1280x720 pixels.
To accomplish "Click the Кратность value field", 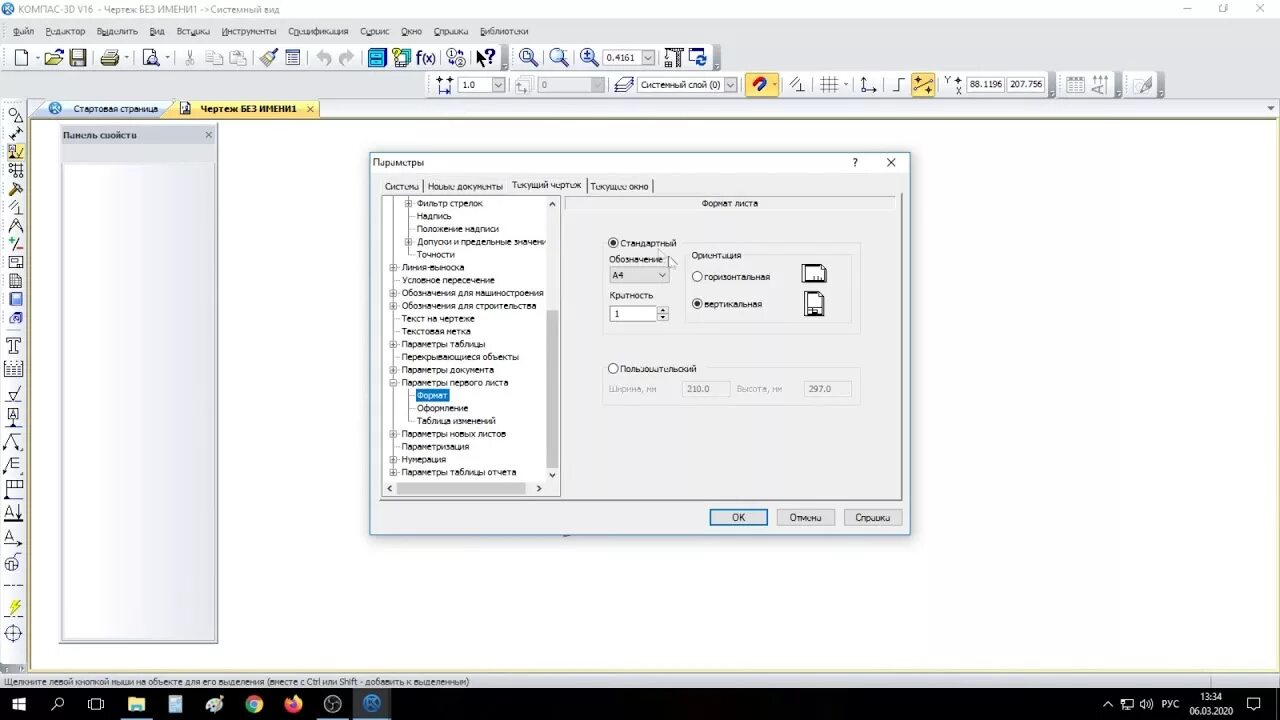I will 633,314.
